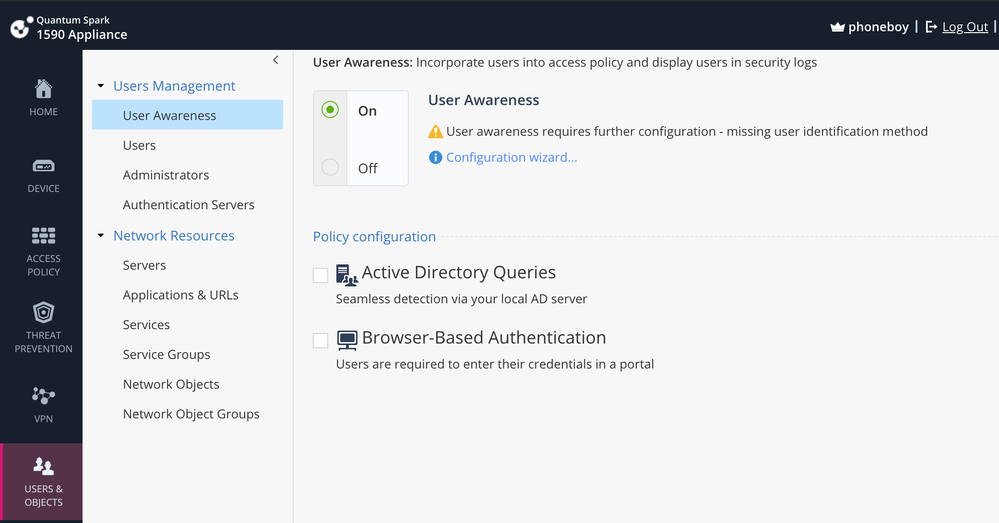Image resolution: width=999 pixels, height=523 pixels.
Task: Click 'Users are required to enter their credentials' text
Action: click(495, 364)
